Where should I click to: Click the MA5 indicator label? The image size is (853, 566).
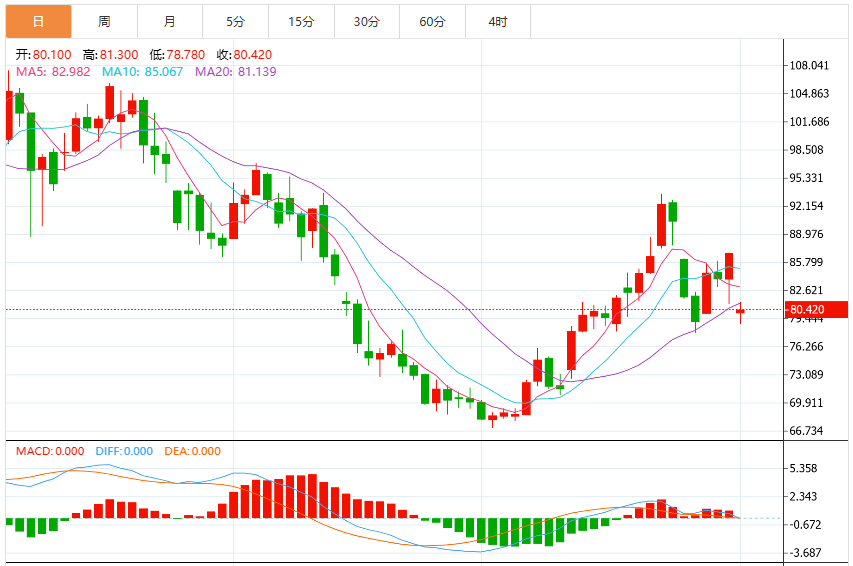53,72
